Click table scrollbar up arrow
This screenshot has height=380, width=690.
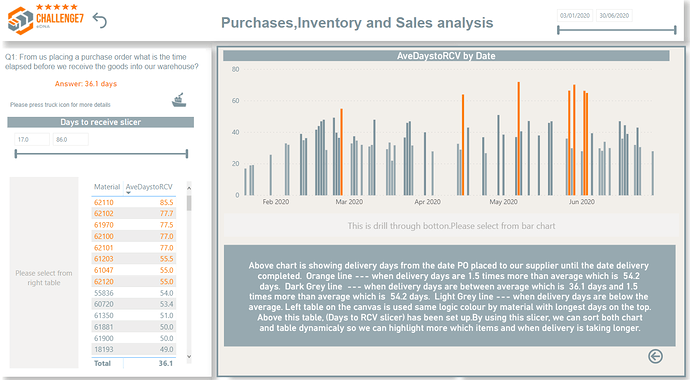[x=189, y=188]
